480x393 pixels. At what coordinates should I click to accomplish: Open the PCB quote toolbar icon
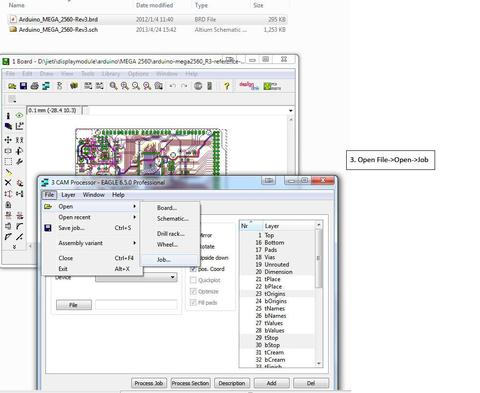click(x=272, y=86)
